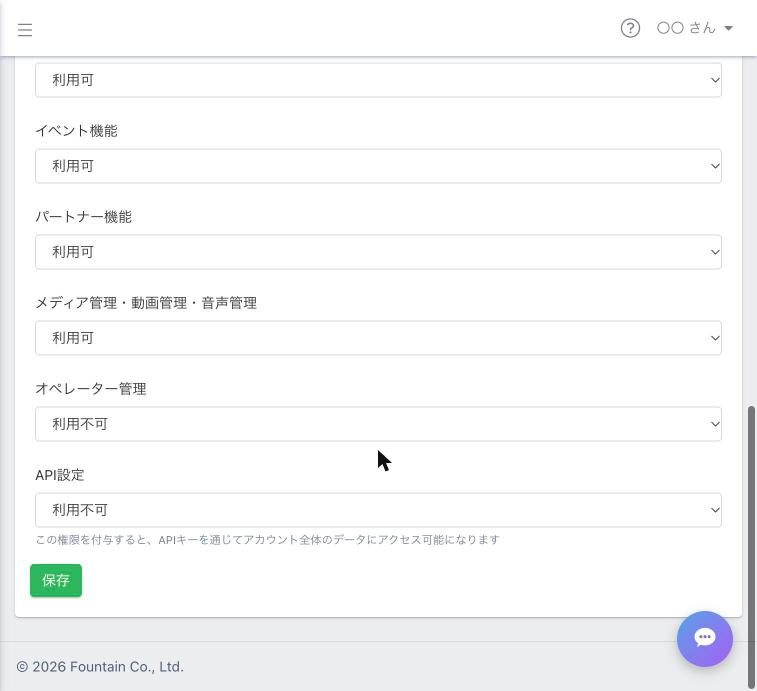Open the topmost 利用可 dropdown above イベント機能
The image size is (757, 691).
378,80
